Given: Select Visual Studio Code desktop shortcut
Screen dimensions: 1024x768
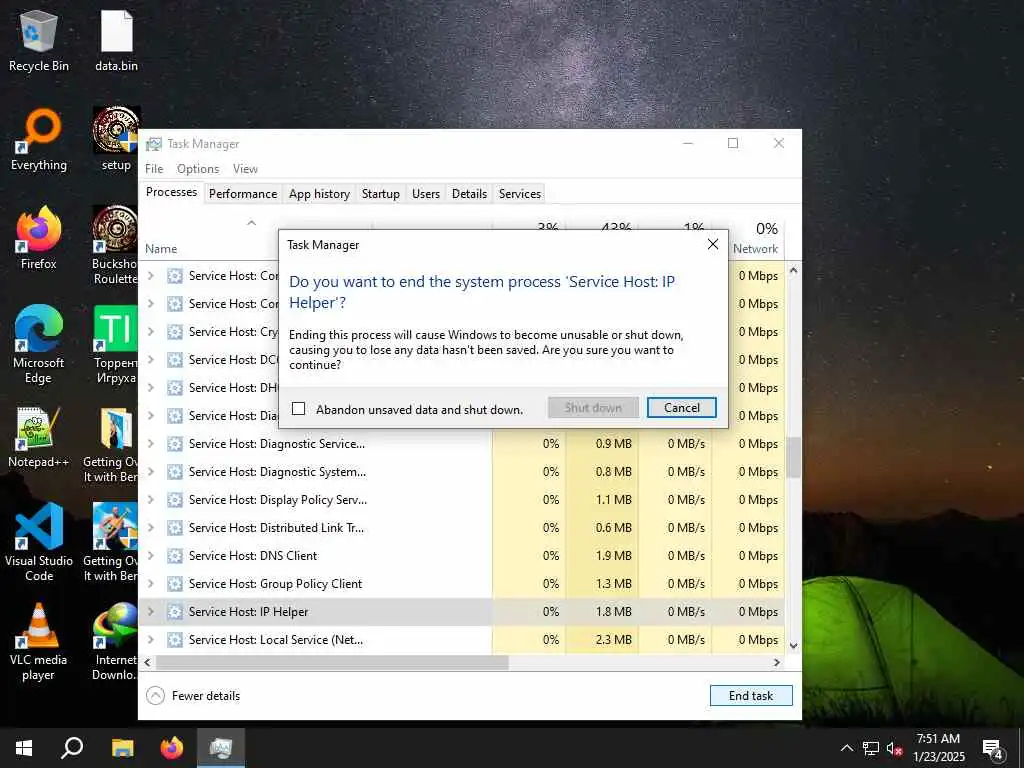Looking at the screenshot, I should (39, 542).
